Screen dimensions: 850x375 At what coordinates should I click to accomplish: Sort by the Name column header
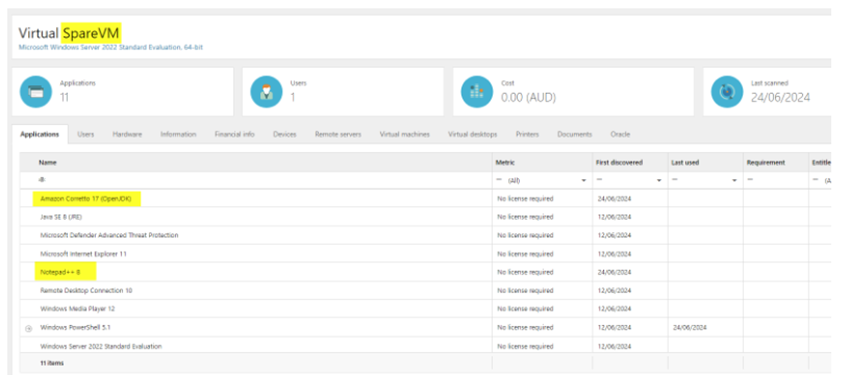48,163
